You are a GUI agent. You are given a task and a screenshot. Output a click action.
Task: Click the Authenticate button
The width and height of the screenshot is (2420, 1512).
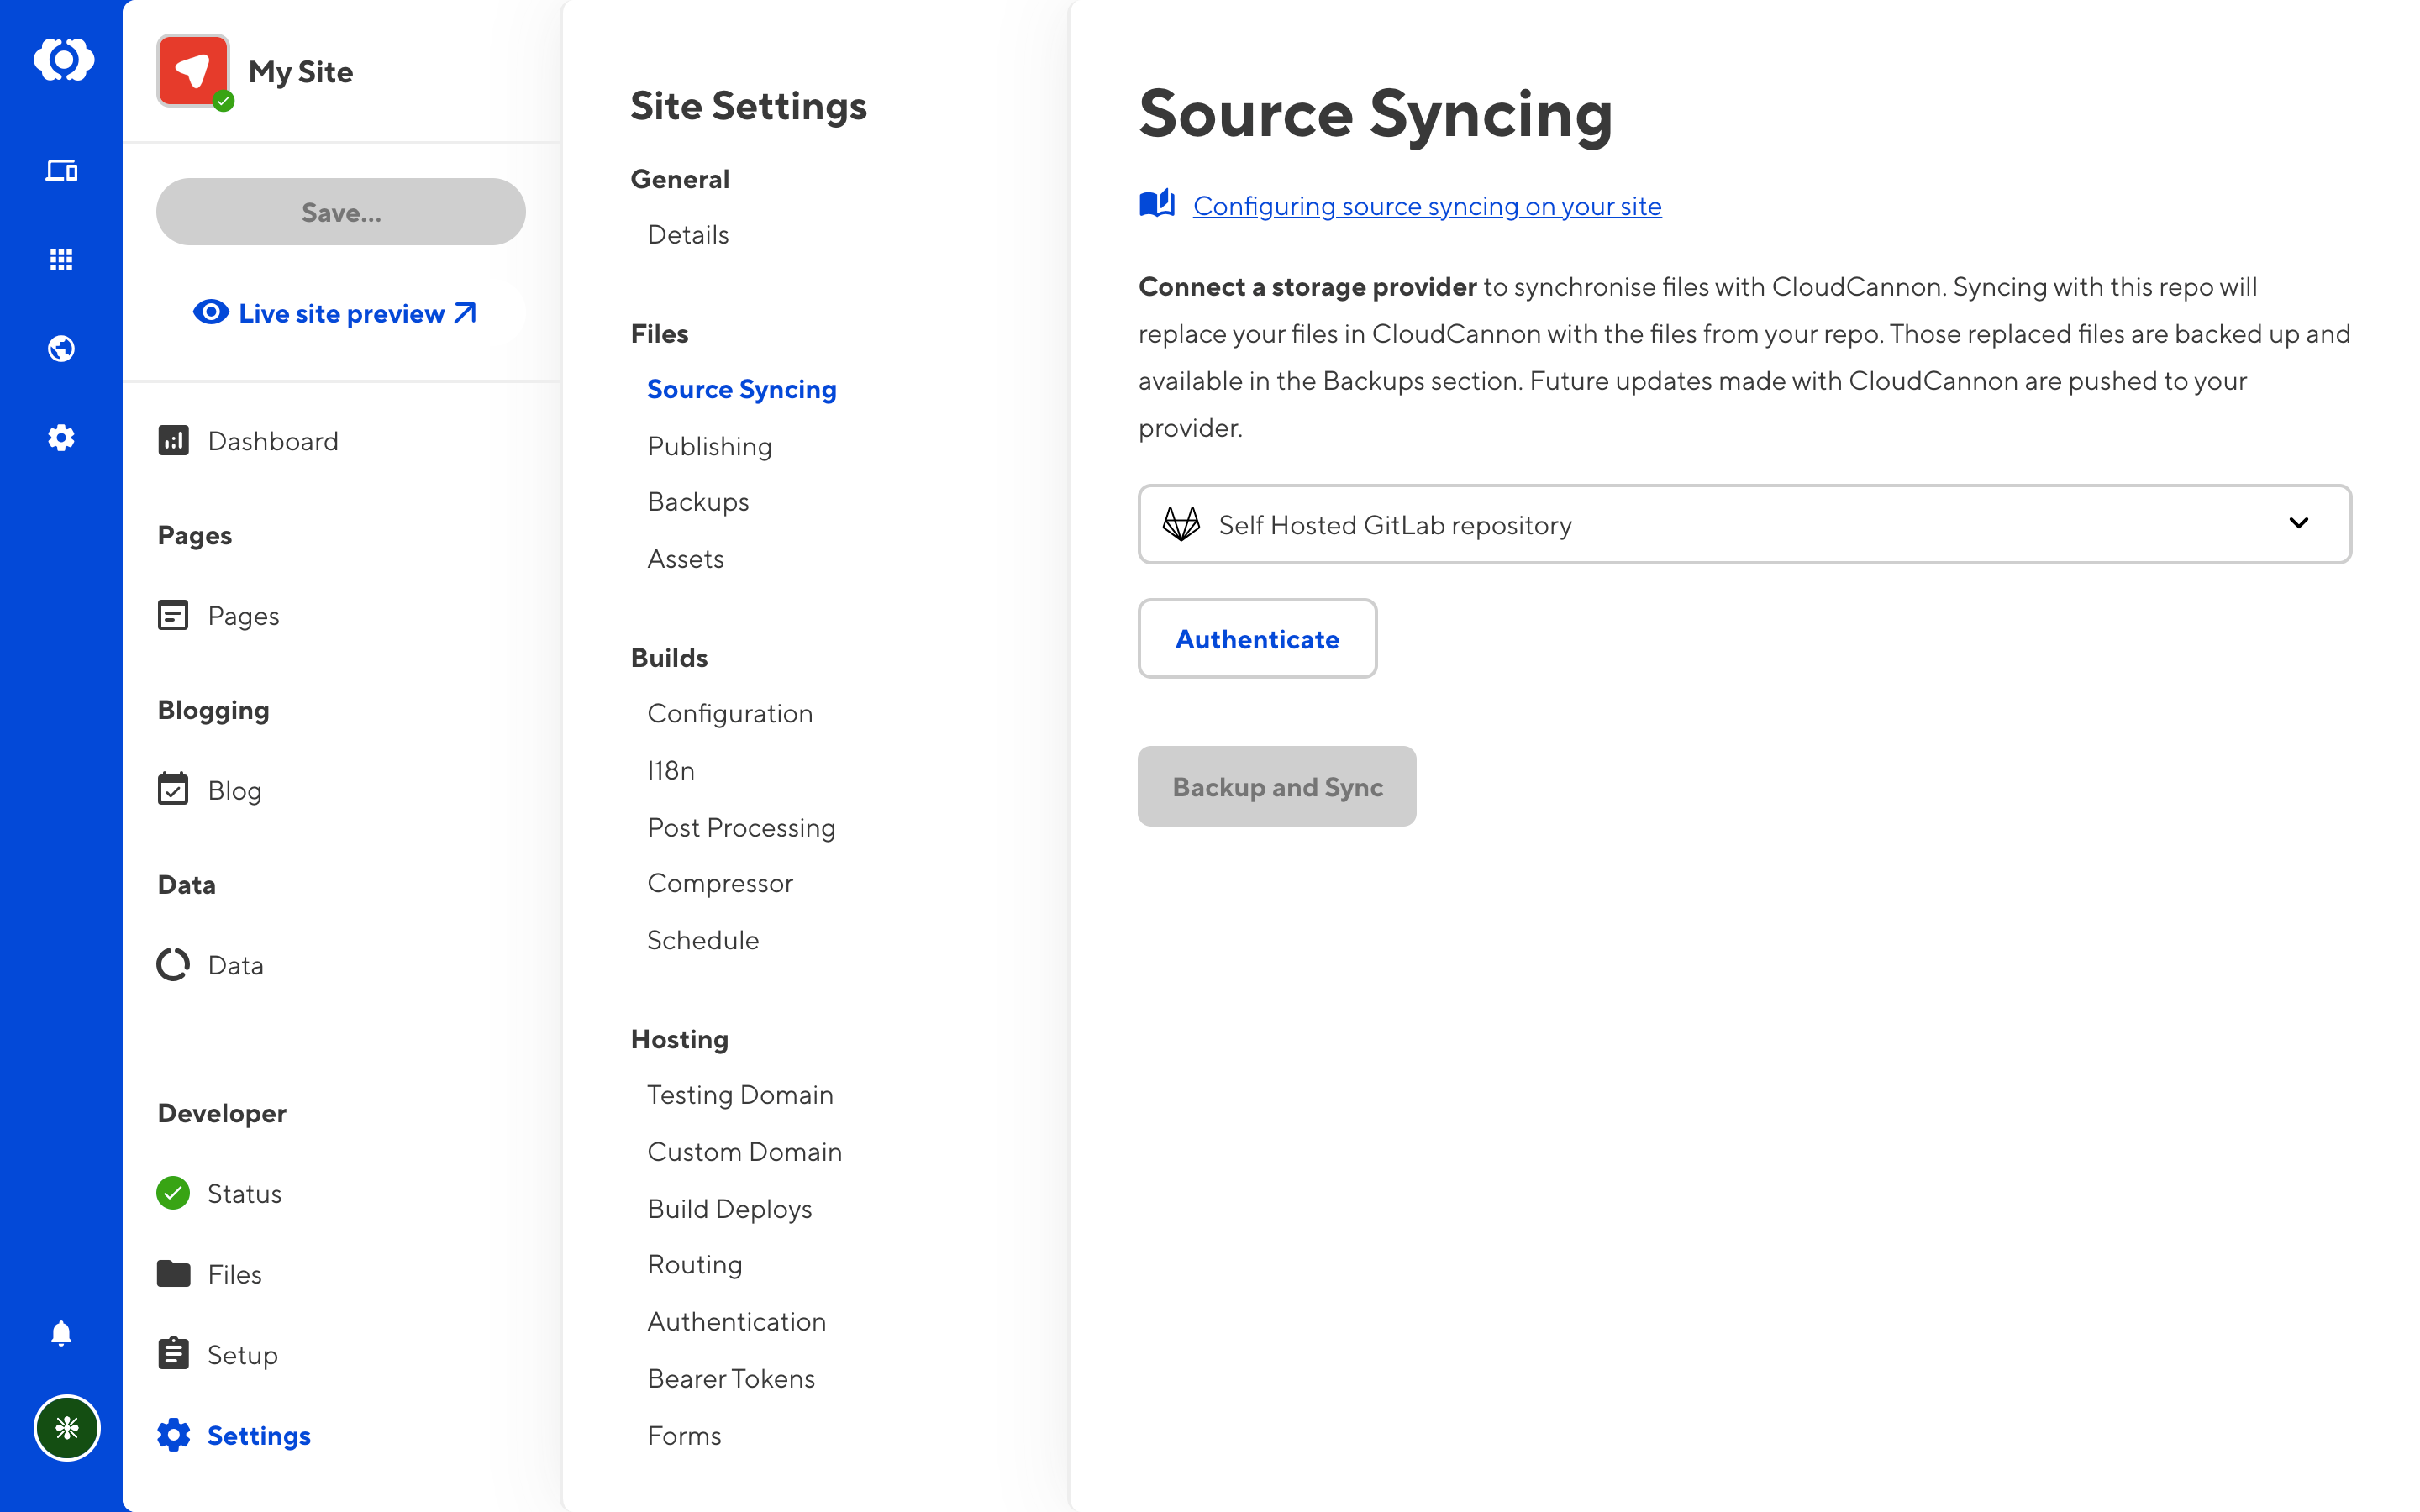pyautogui.click(x=1256, y=639)
